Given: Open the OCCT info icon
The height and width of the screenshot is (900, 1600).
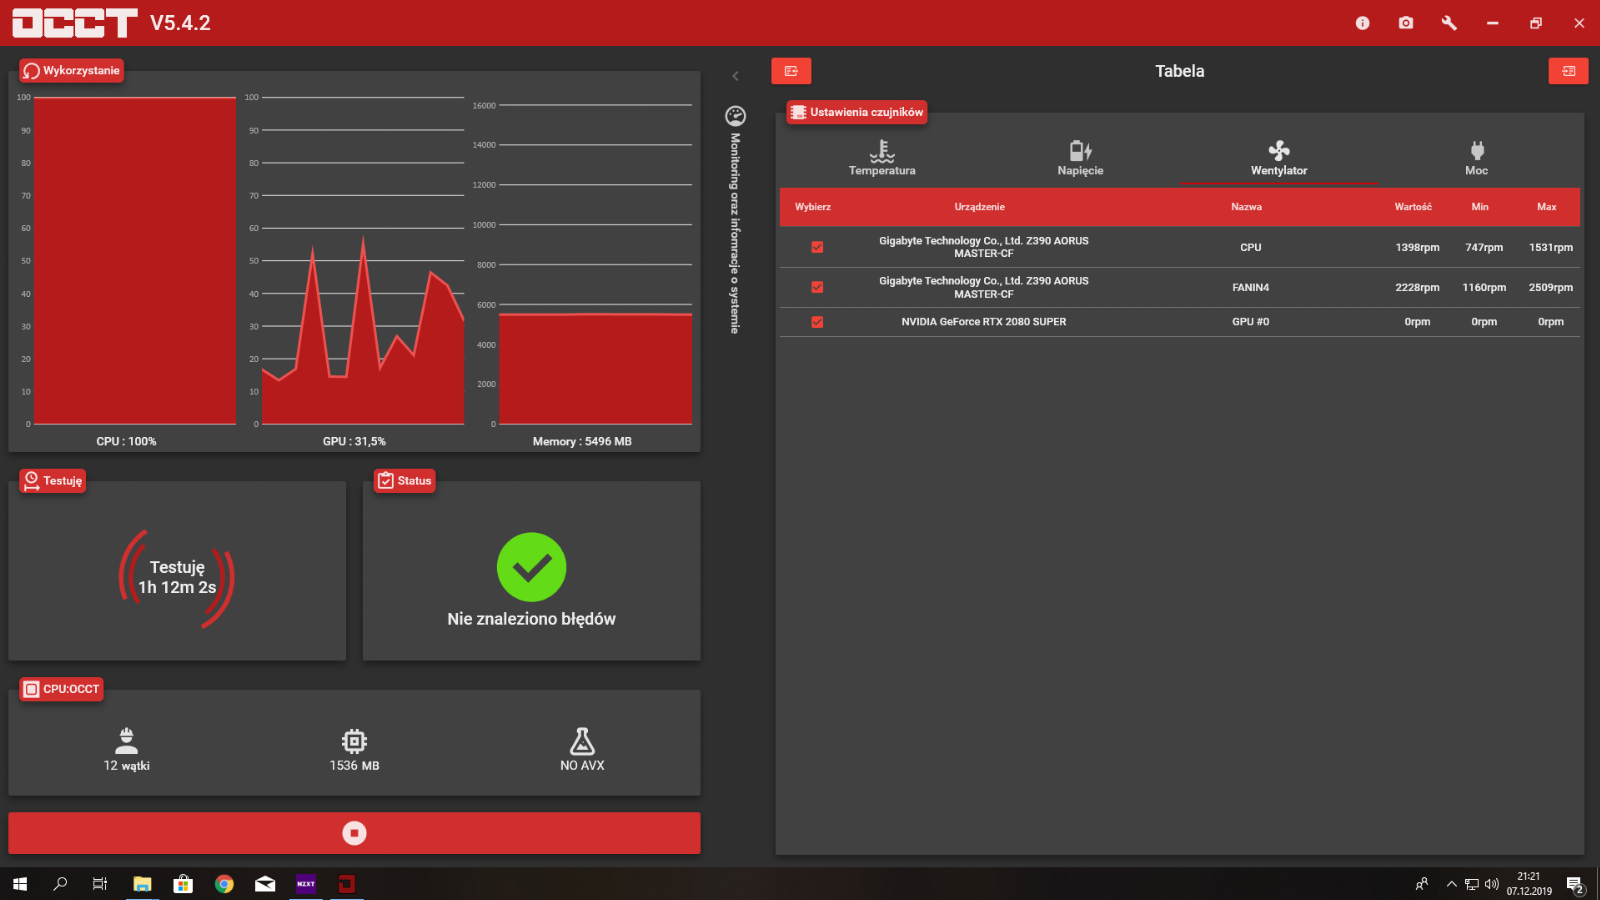Looking at the screenshot, I should point(1362,23).
